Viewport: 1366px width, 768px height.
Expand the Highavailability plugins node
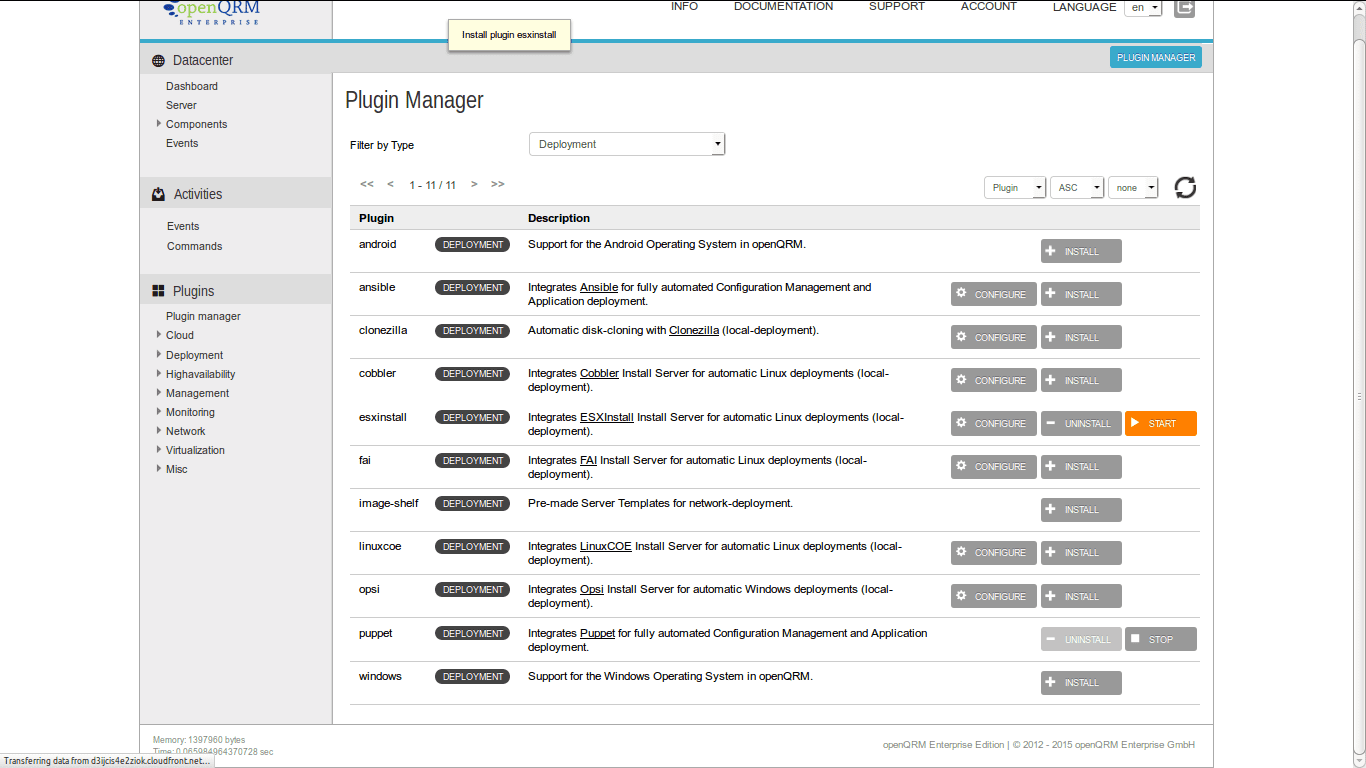tap(159, 373)
